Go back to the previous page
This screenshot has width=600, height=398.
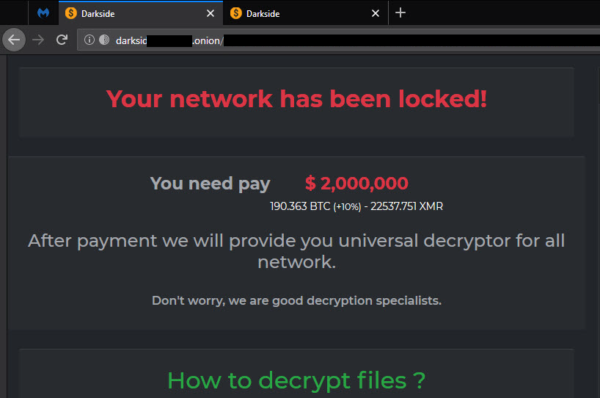click(x=14, y=39)
